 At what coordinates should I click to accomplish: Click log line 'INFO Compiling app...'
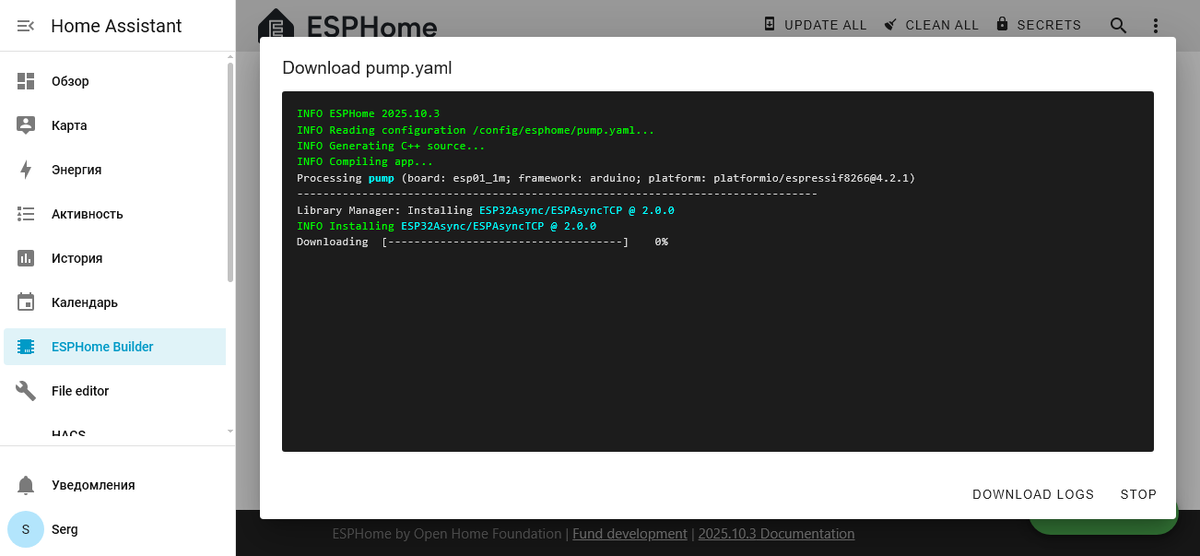click(365, 162)
